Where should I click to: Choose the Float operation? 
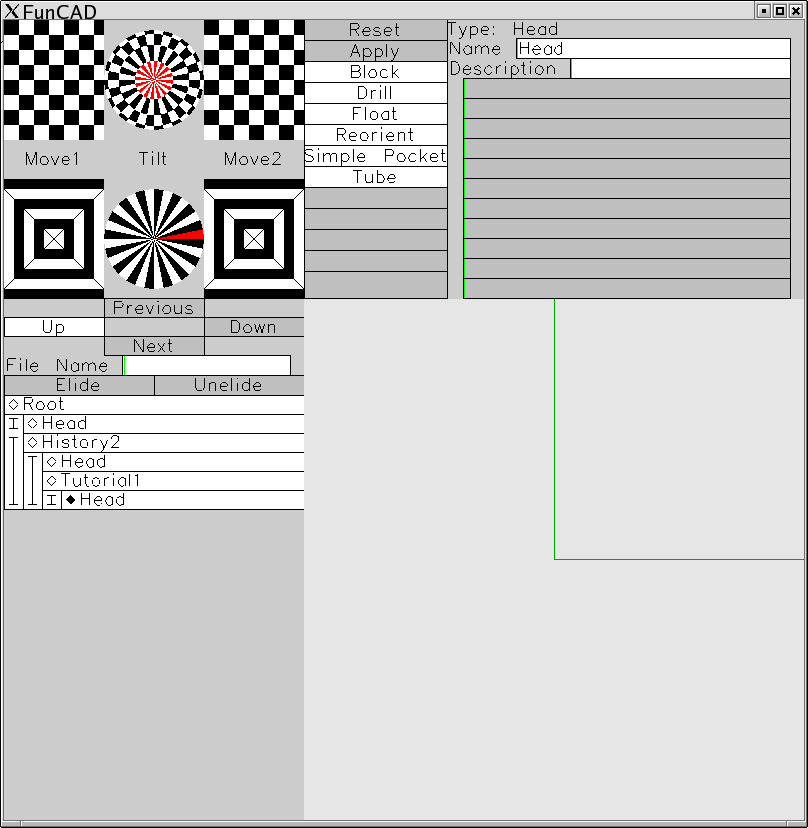click(375, 114)
